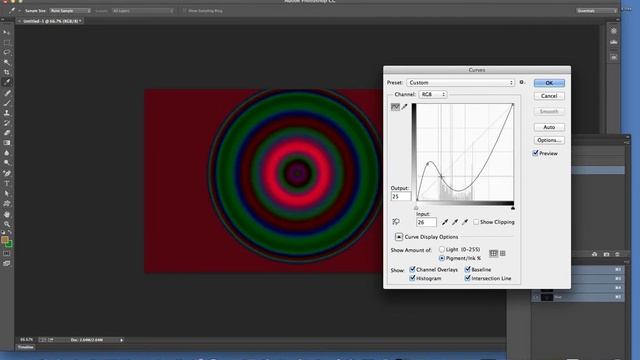640x360 pixels.
Task: Toggle Quick Mask mode icon
Action: 7,253
